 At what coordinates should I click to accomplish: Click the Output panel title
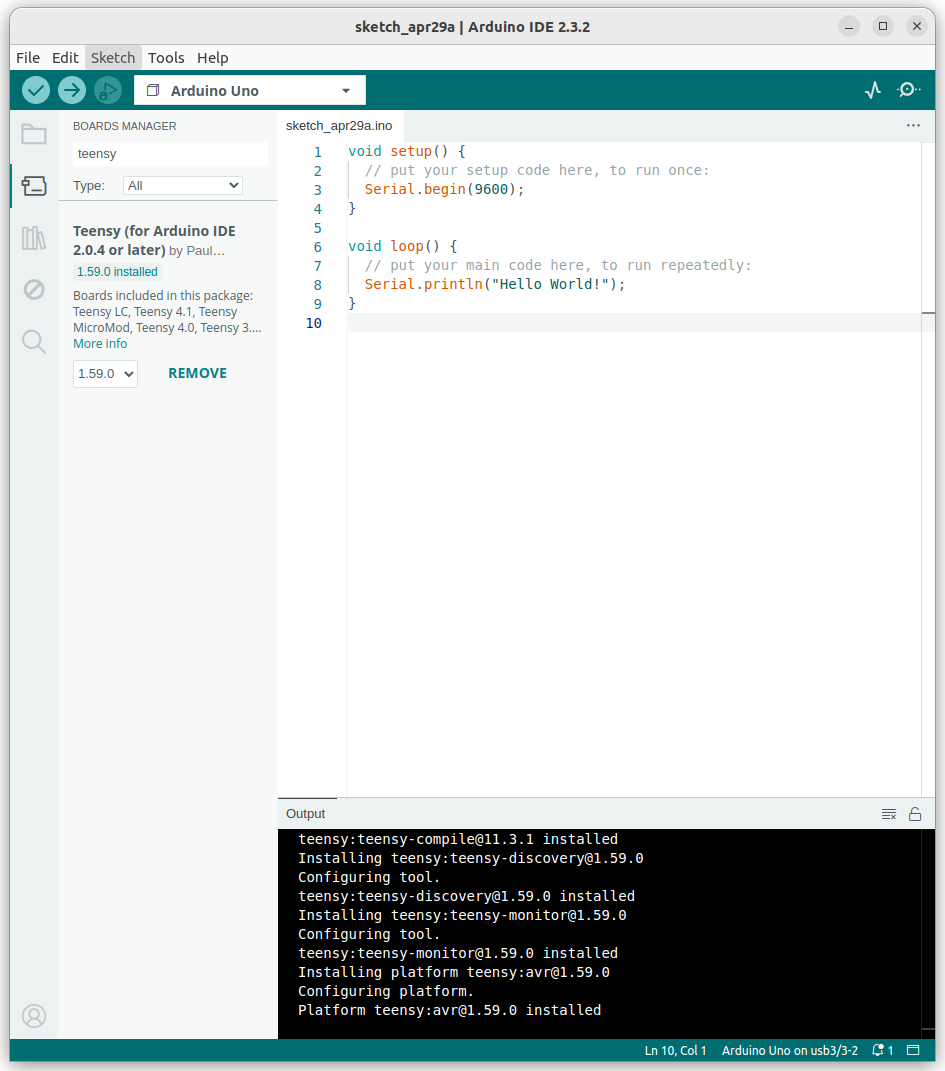tap(305, 814)
